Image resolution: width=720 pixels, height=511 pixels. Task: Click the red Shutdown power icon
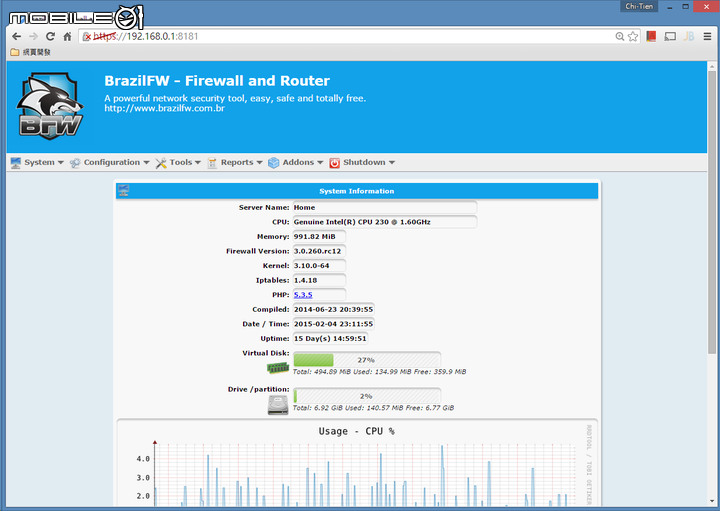click(x=334, y=163)
